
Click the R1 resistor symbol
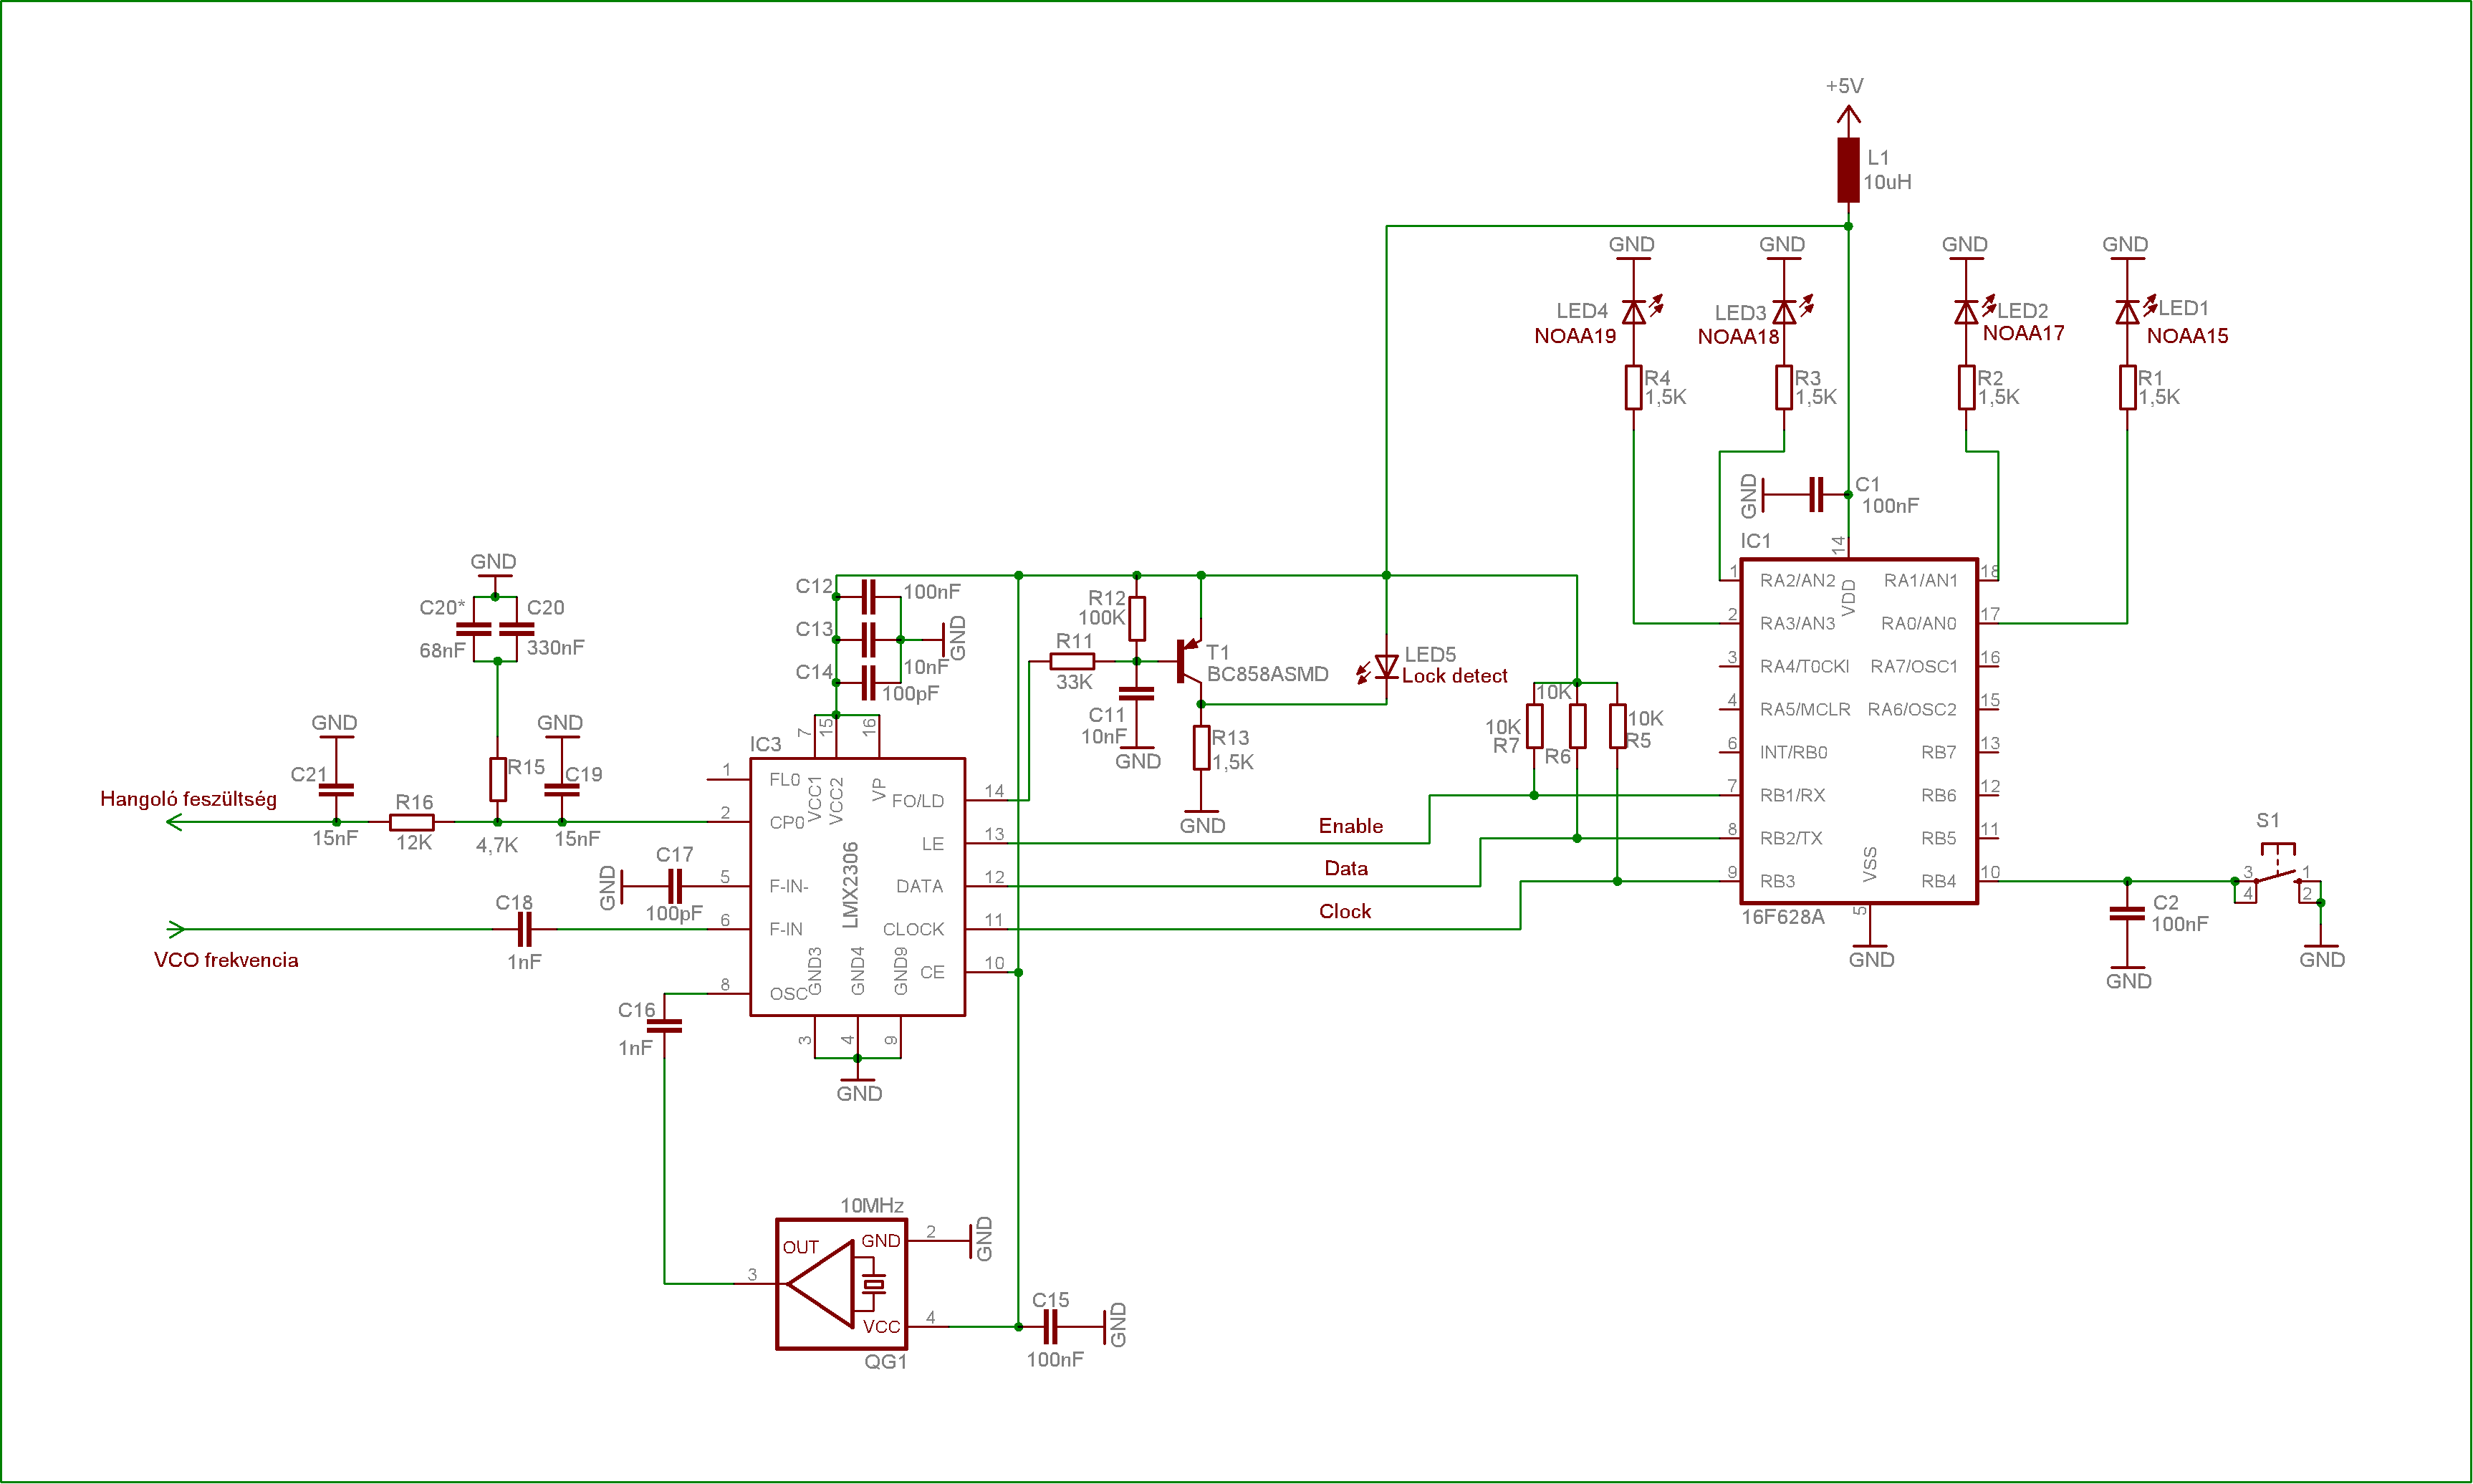[x=2127, y=388]
